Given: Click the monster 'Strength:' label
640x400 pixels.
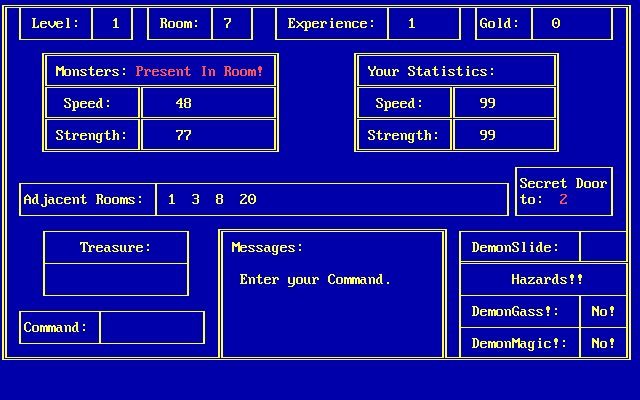Looking at the screenshot, I should tap(91, 135).
